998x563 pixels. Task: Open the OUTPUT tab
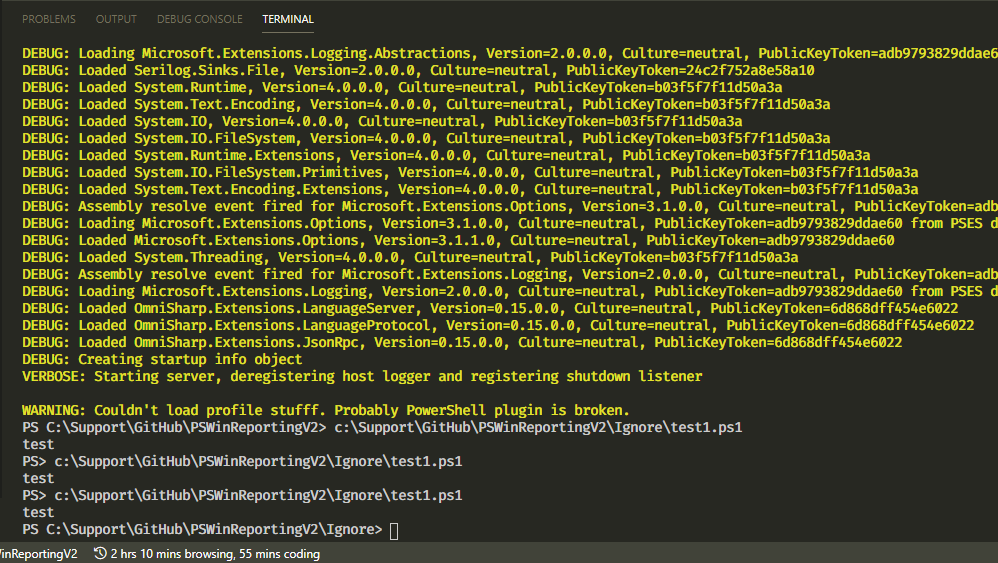point(116,19)
